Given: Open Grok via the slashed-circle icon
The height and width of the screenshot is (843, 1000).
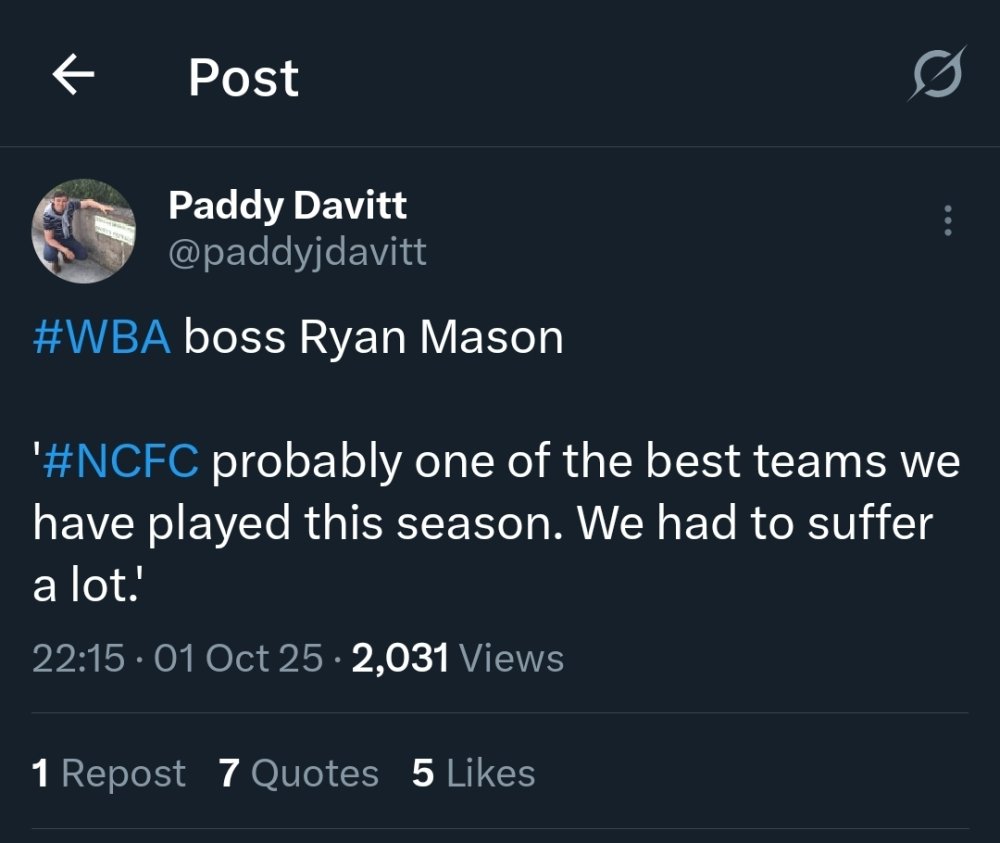Looking at the screenshot, I should pos(936,74).
